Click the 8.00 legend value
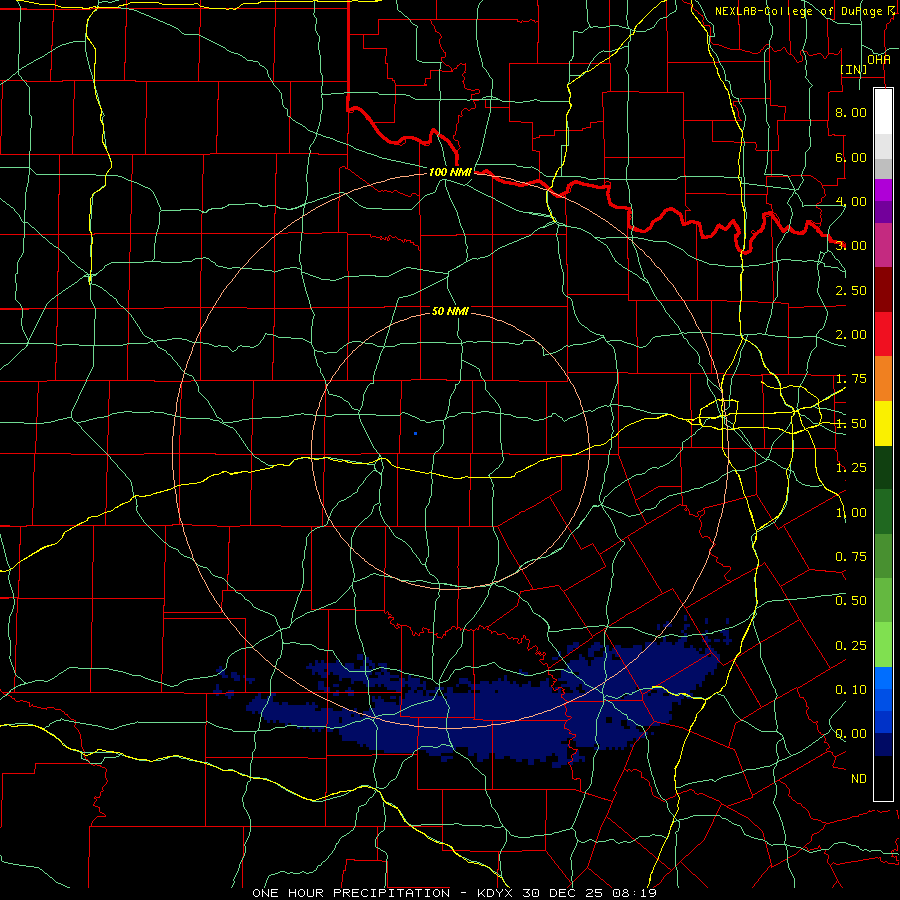 (851, 112)
